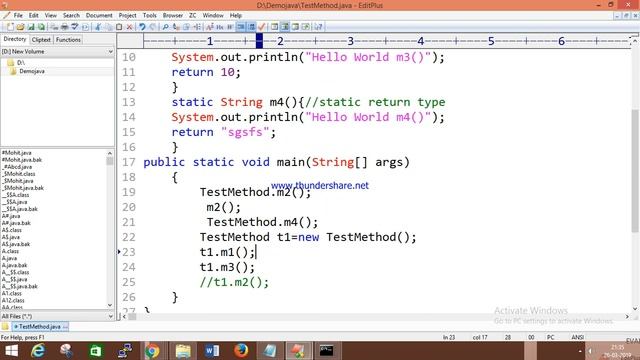
Task: Click scroll-up arrow of file list
Action: click(110, 153)
